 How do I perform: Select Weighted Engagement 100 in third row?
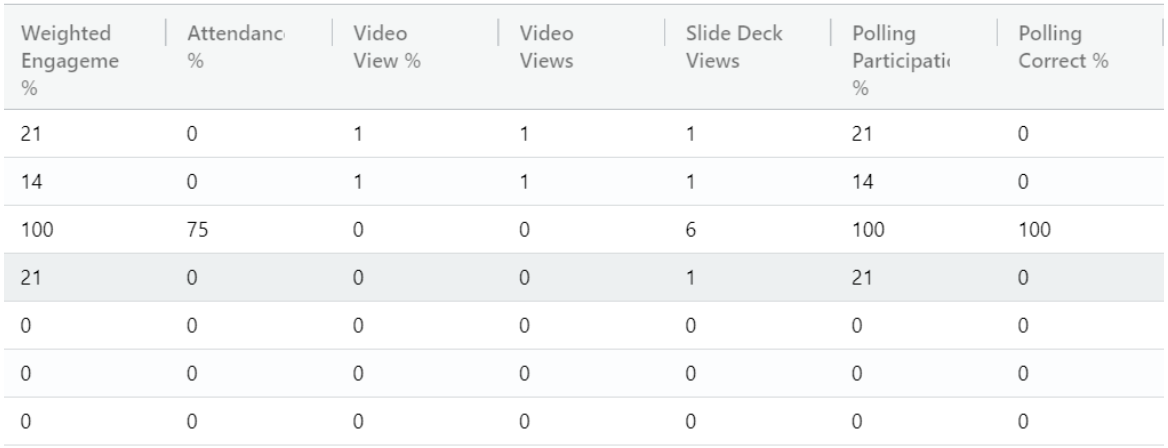[x=37, y=230]
